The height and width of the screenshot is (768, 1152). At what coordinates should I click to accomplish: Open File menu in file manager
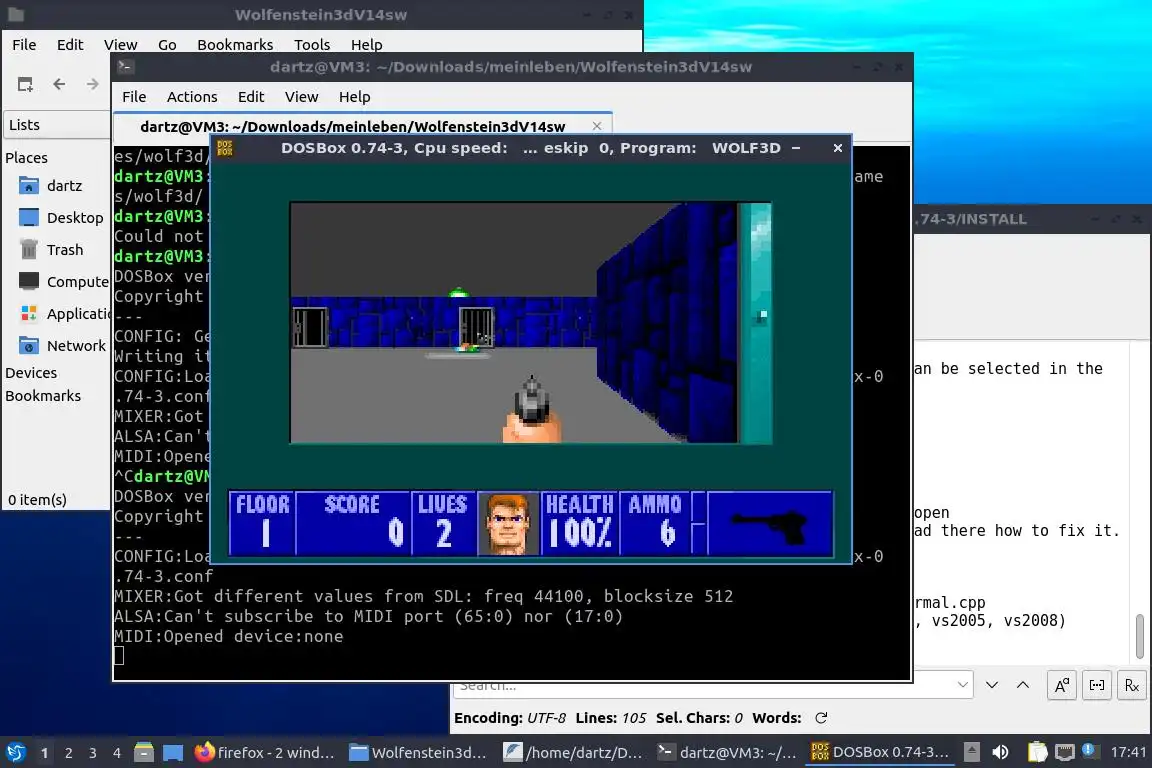(24, 45)
